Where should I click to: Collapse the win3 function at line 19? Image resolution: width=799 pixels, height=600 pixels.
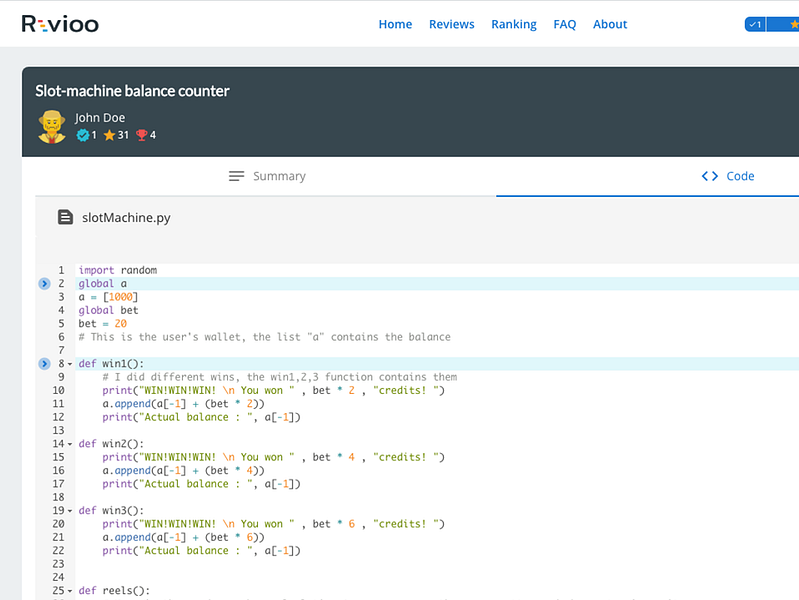pyautogui.click(x=70, y=511)
